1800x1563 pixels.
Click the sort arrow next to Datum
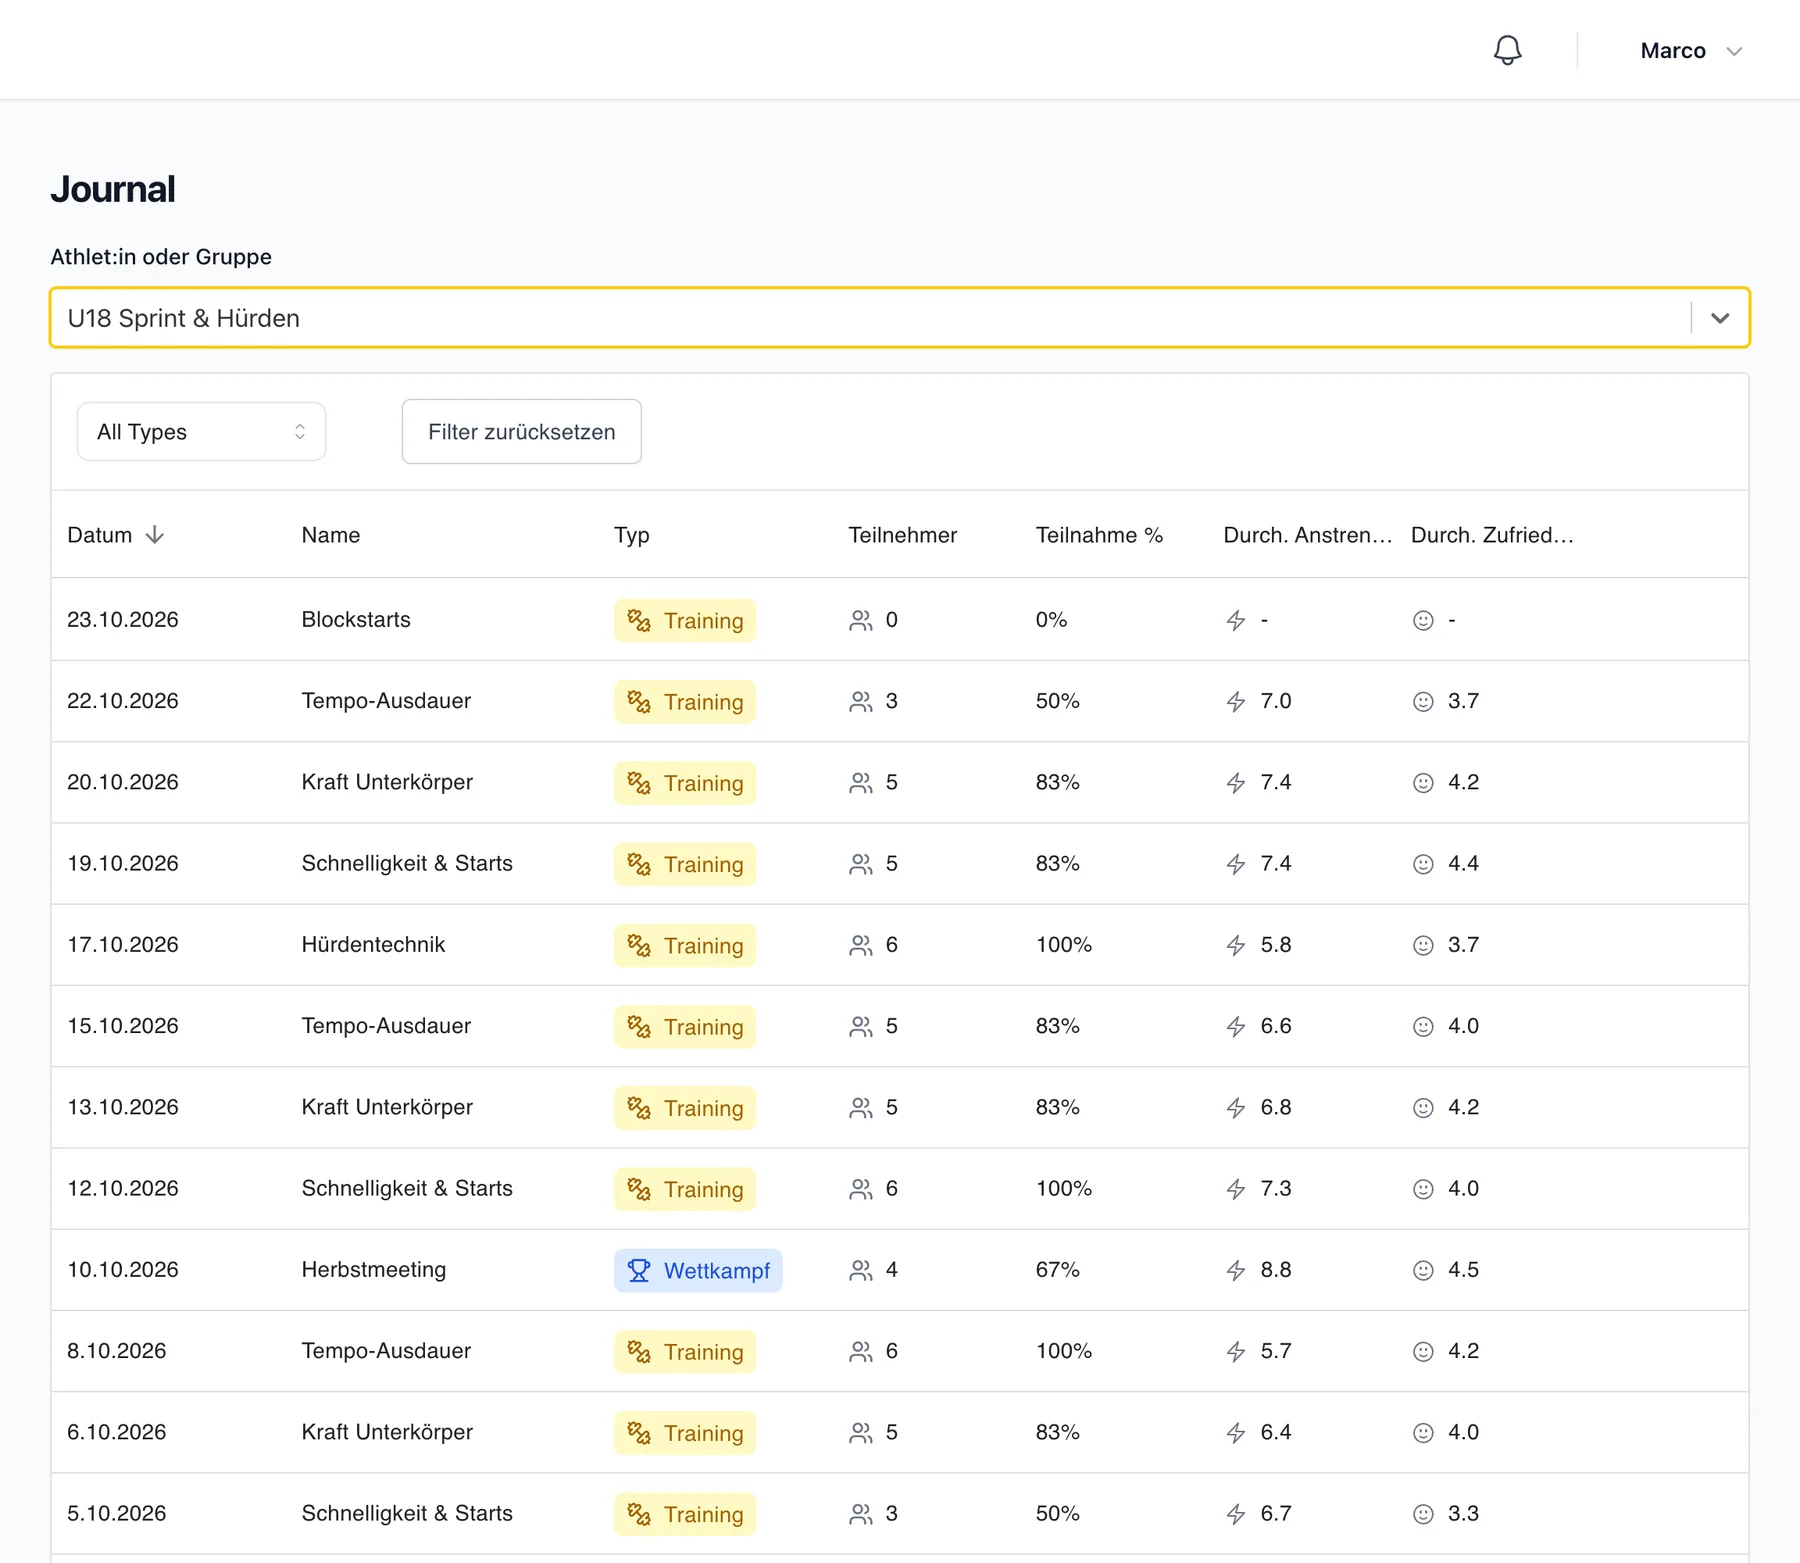pyautogui.click(x=155, y=535)
